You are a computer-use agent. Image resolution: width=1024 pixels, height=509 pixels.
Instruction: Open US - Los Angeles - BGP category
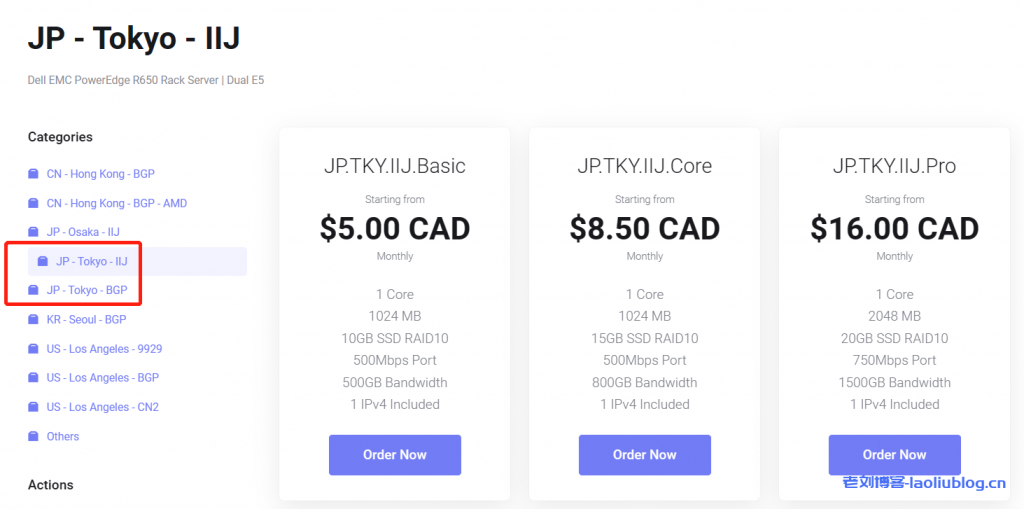tap(102, 378)
